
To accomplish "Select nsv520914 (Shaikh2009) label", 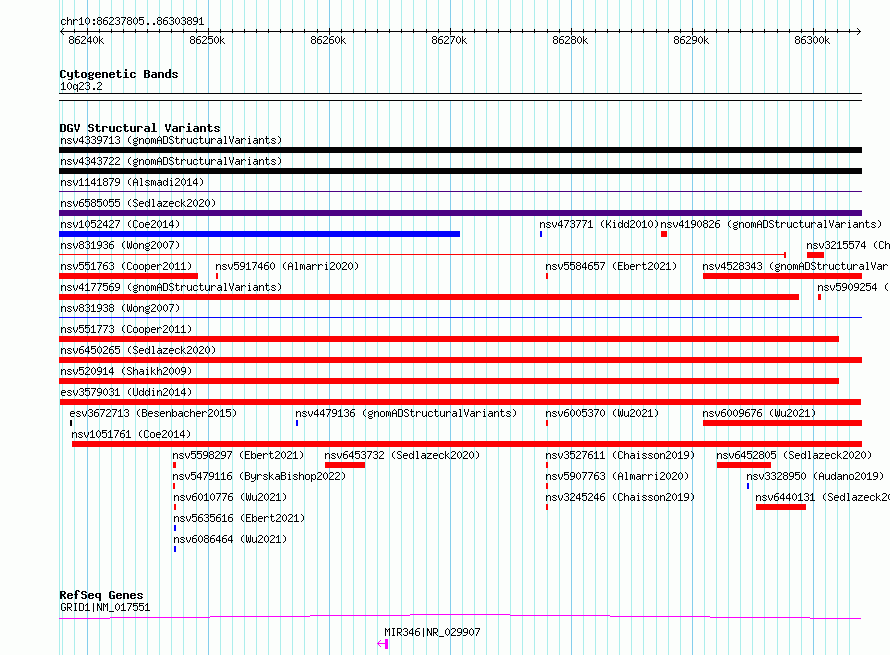I will pyautogui.click(x=126, y=371).
